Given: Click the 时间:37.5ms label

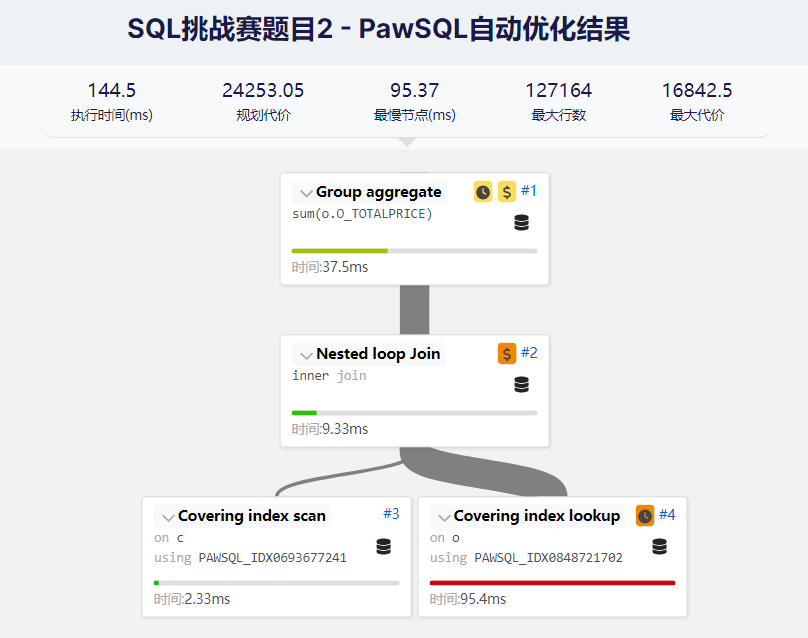Looking at the screenshot, I should coord(330,267).
